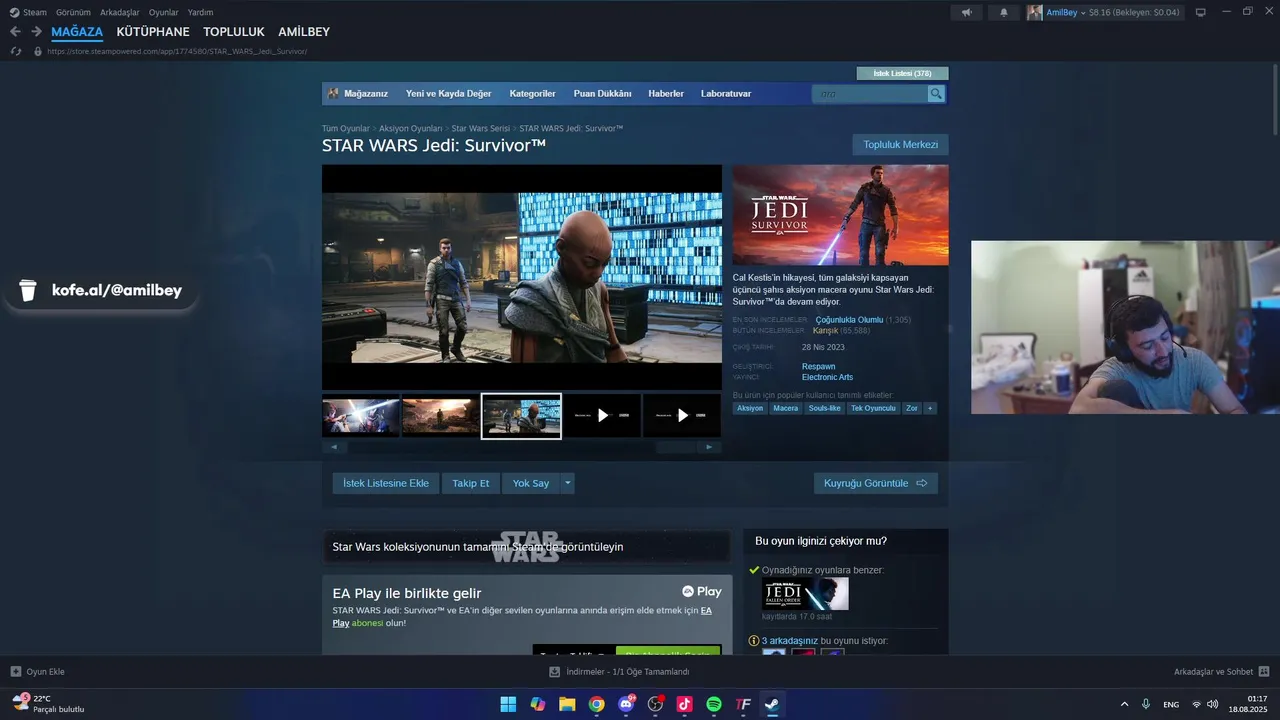The image size is (1280, 720).
Task: Open the Oyunlar menu
Action: tap(164, 12)
